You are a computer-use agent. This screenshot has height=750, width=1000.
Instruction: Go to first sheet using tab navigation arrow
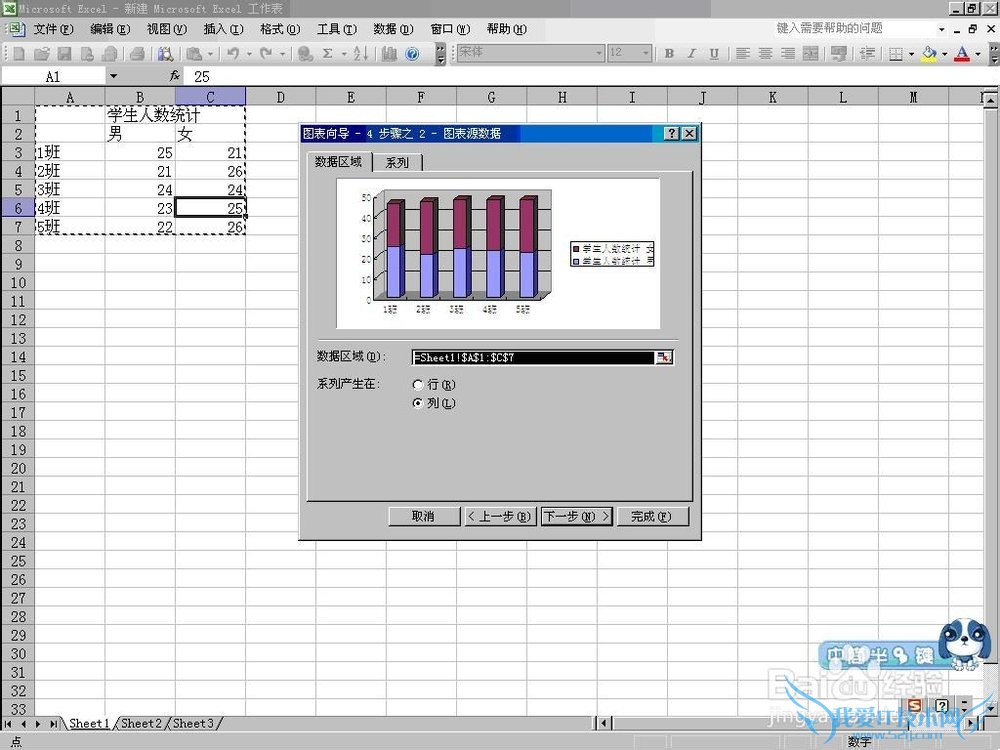(x=8, y=724)
